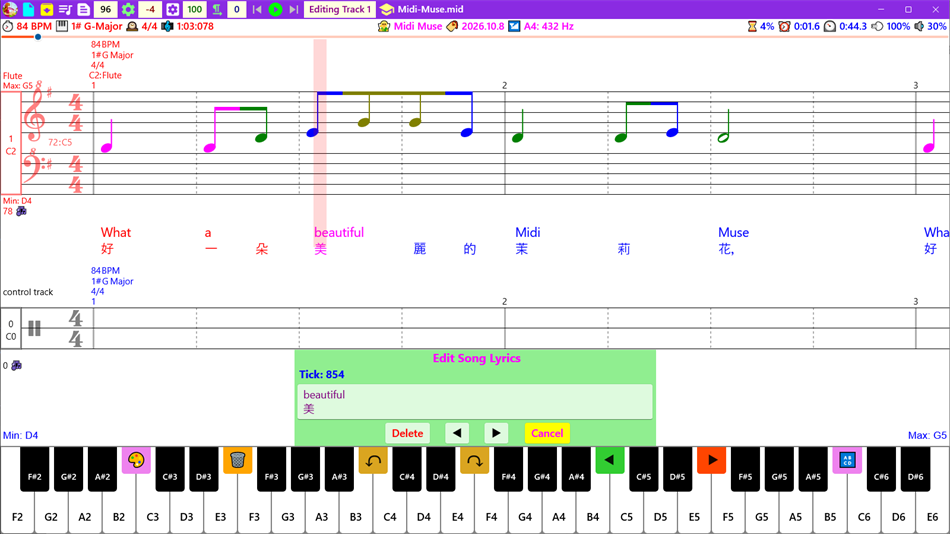Click the graduation cap icon near Midi-Muse.mid
The width and height of the screenshot is (950, 534).
tap(387, 9)
